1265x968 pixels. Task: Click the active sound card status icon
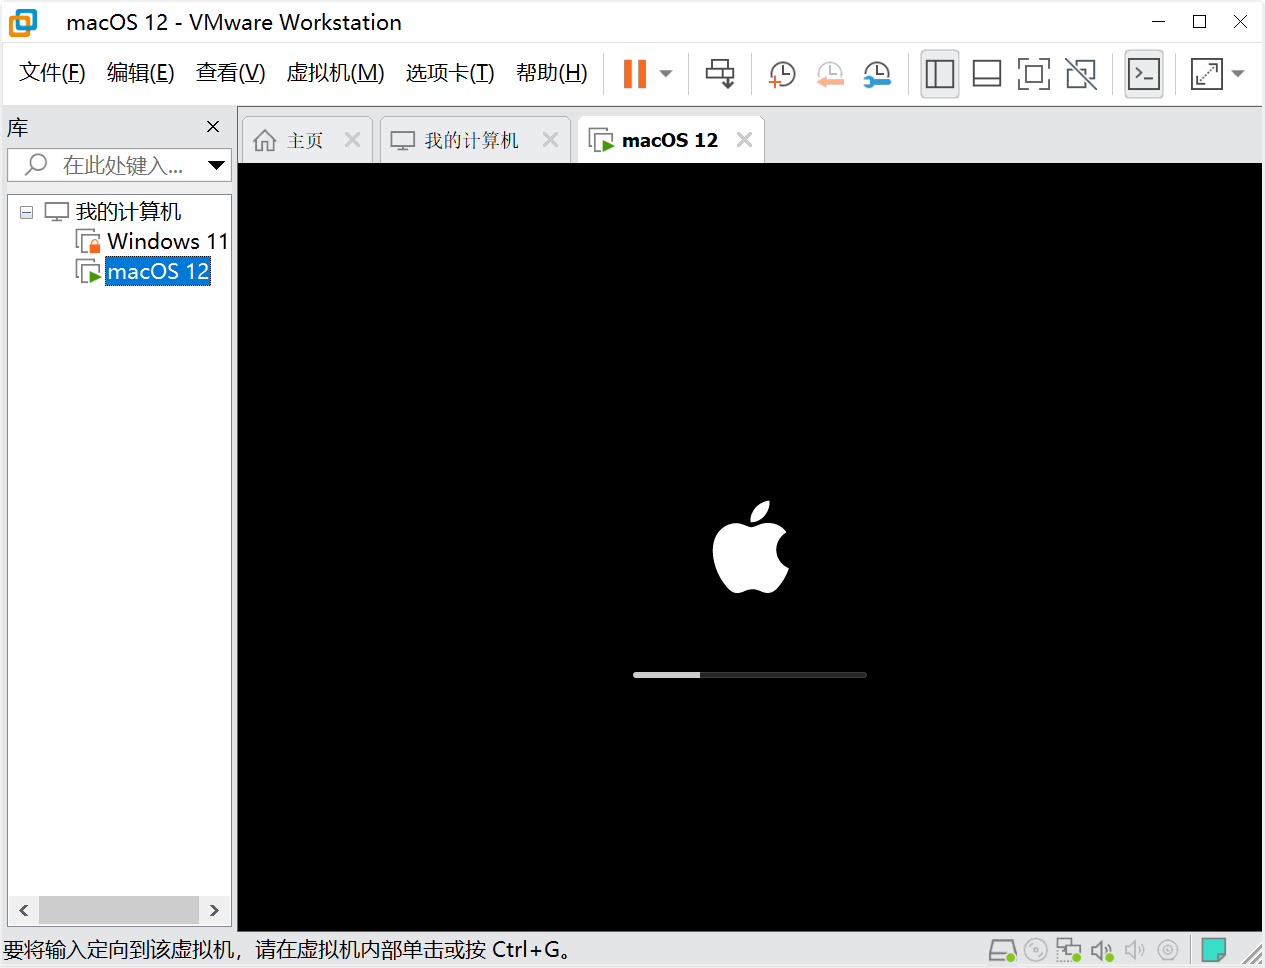(1102, 950)
